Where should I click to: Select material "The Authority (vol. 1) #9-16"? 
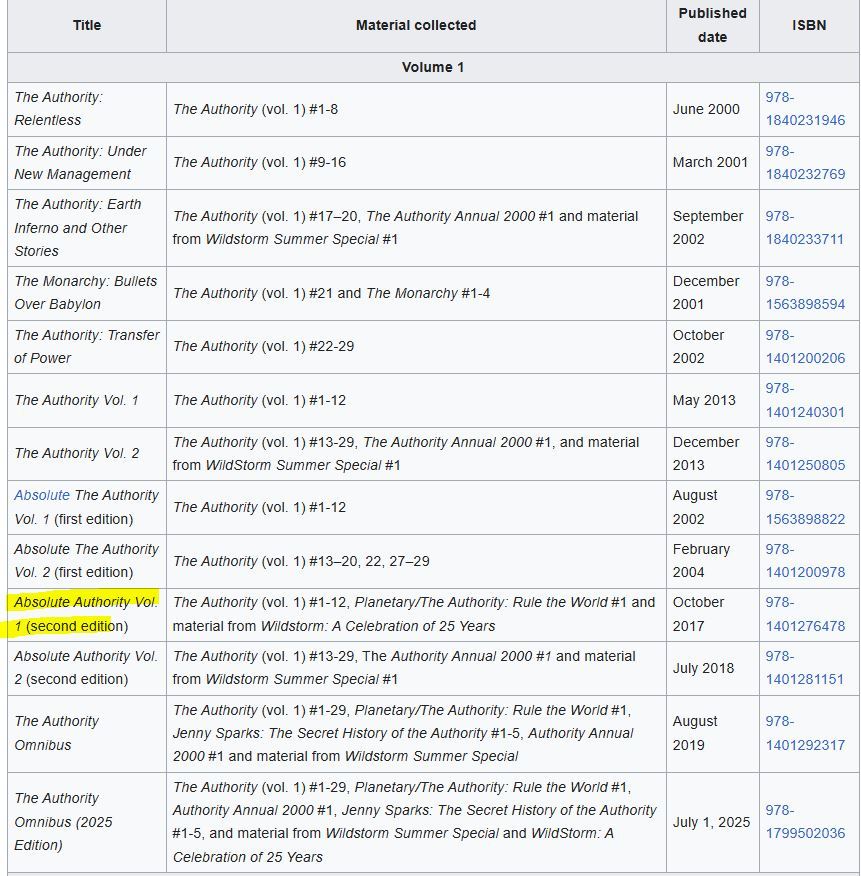pyautogui.click(x=259, y=163)
